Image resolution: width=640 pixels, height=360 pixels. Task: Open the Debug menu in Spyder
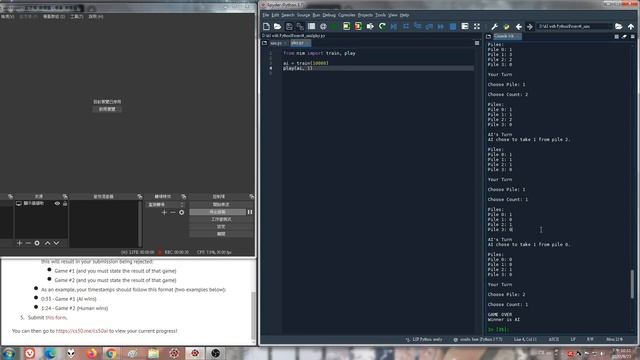pos(329,15)
